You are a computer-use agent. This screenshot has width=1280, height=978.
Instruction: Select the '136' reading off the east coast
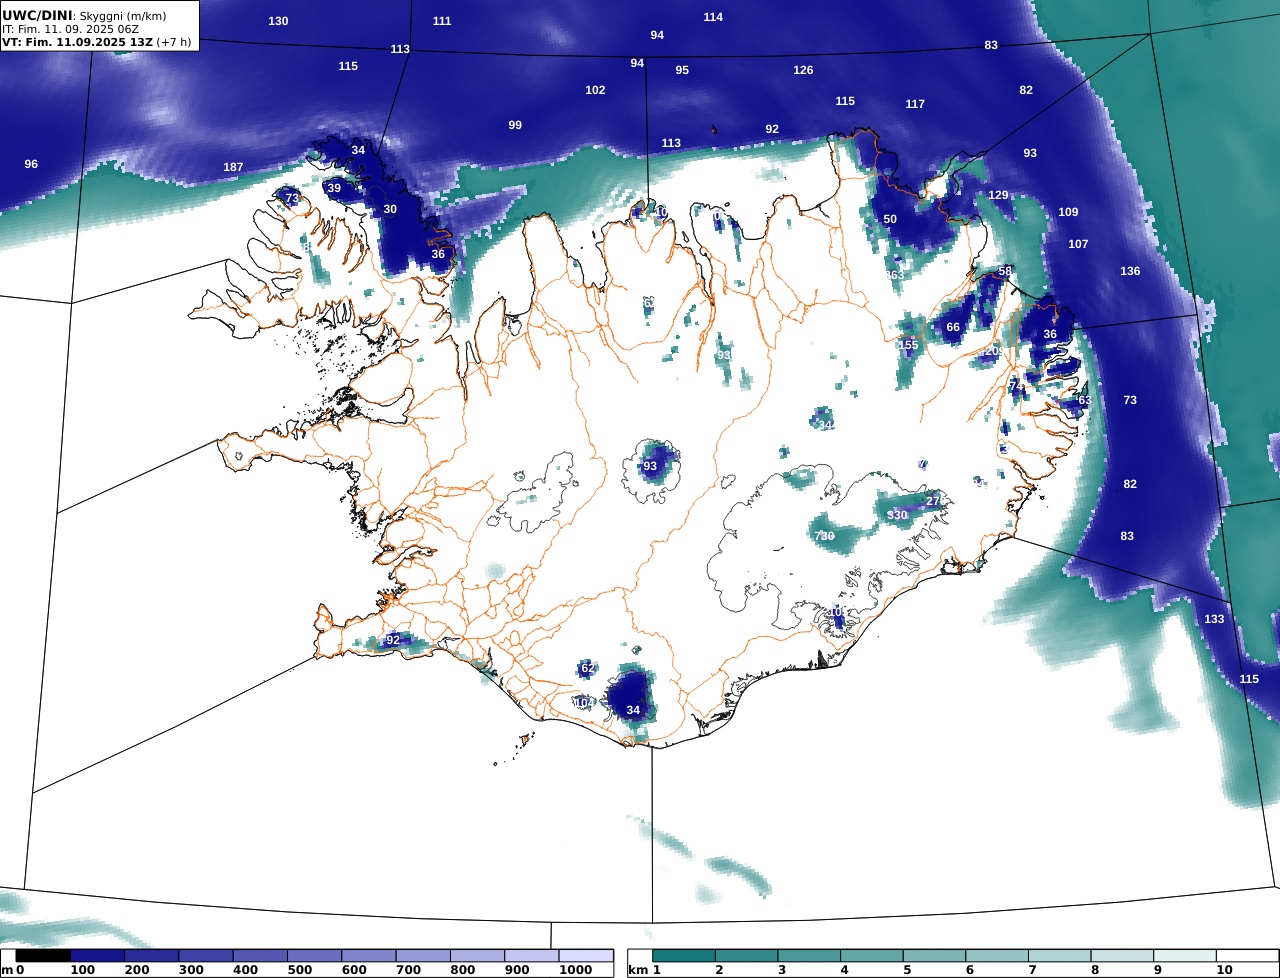[1130, 272]
